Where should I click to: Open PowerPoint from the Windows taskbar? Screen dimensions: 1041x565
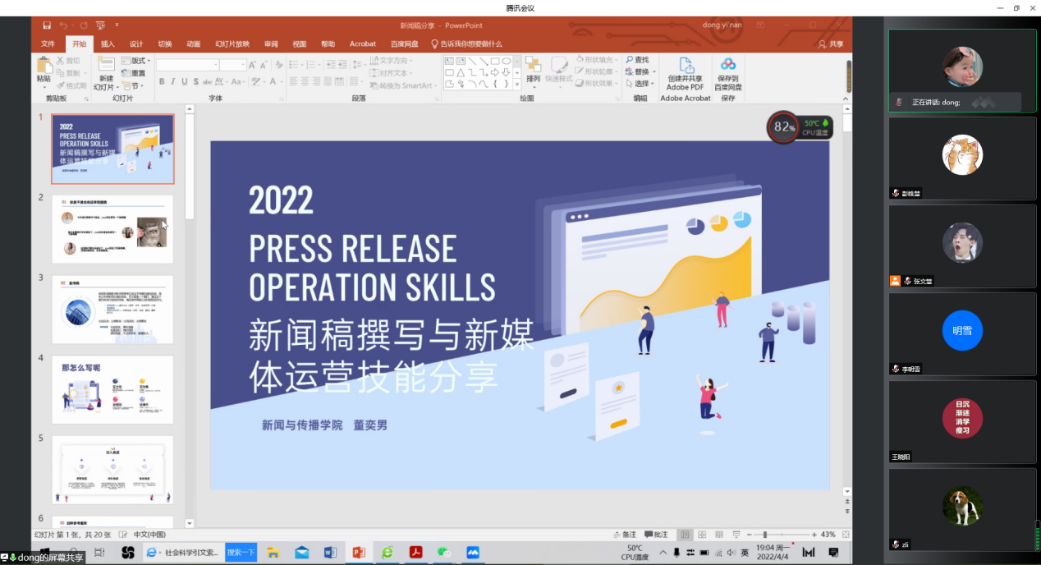(x=358, y=552)
